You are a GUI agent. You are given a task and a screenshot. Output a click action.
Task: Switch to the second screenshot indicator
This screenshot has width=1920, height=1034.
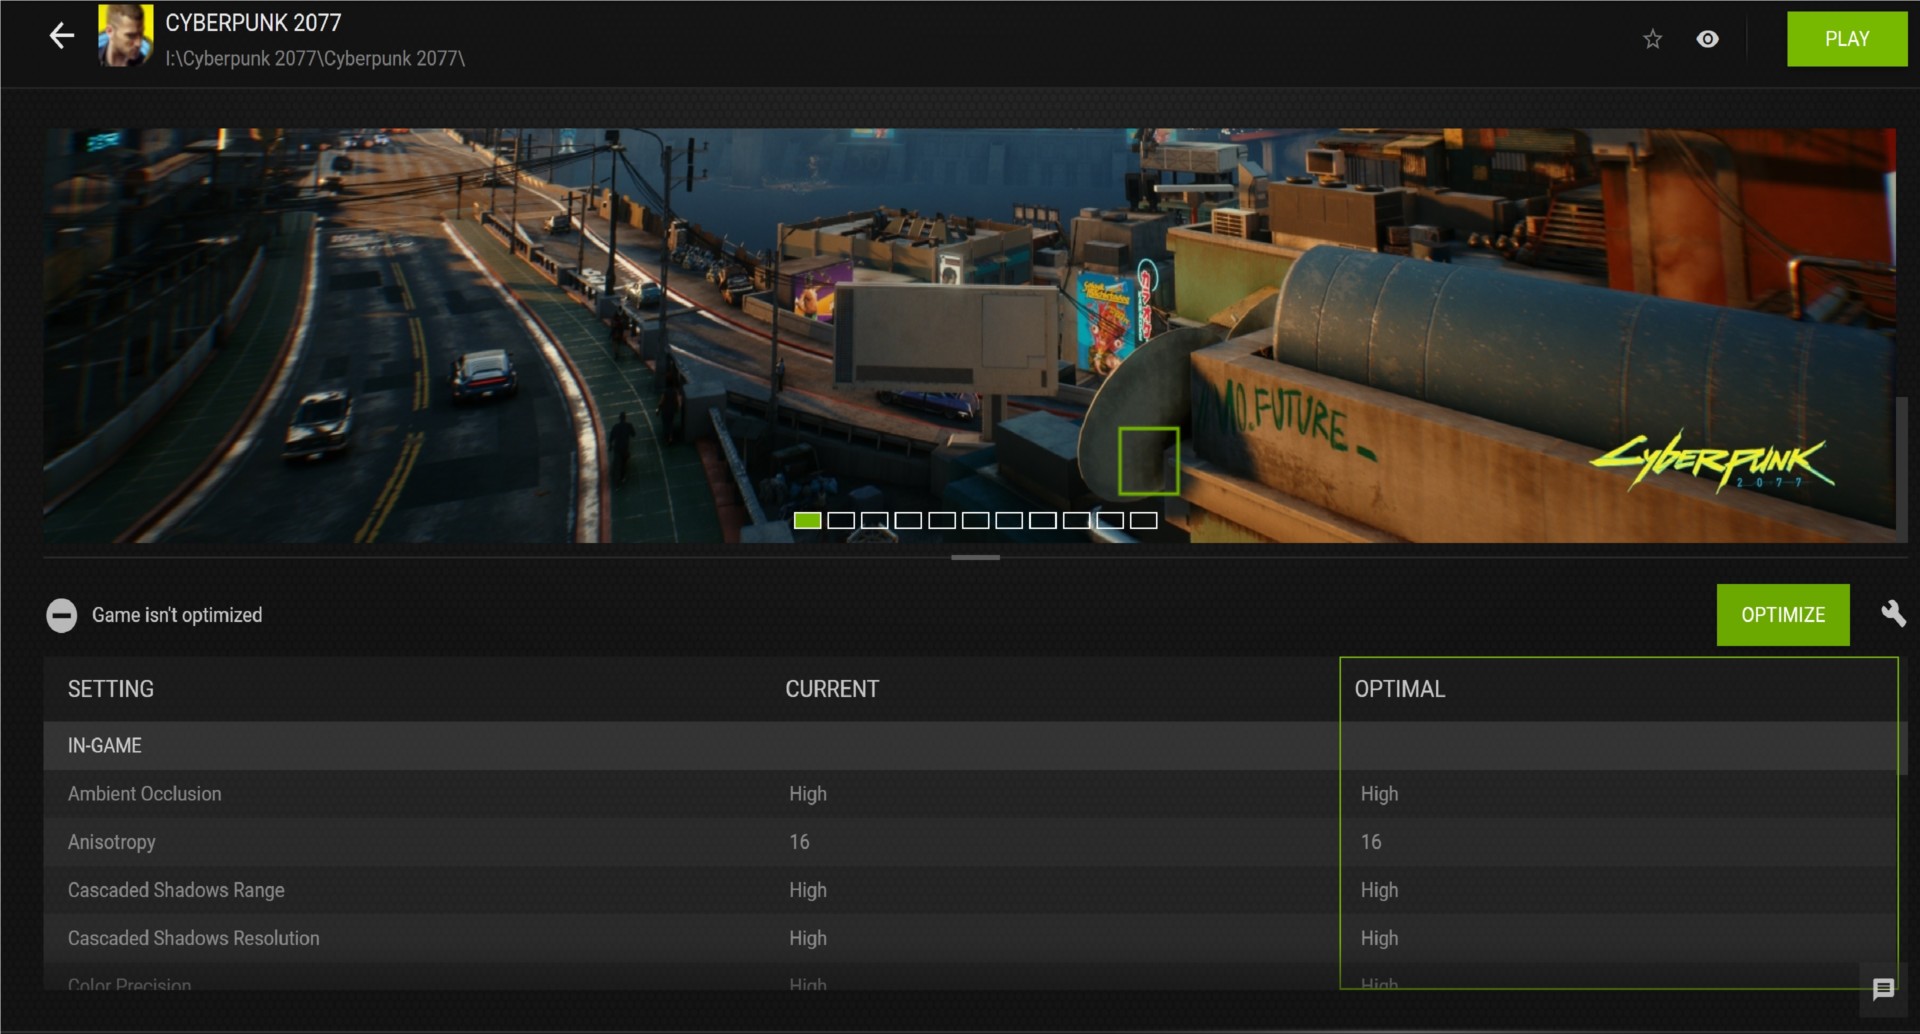pyautogui.click(x=841, y=520)
